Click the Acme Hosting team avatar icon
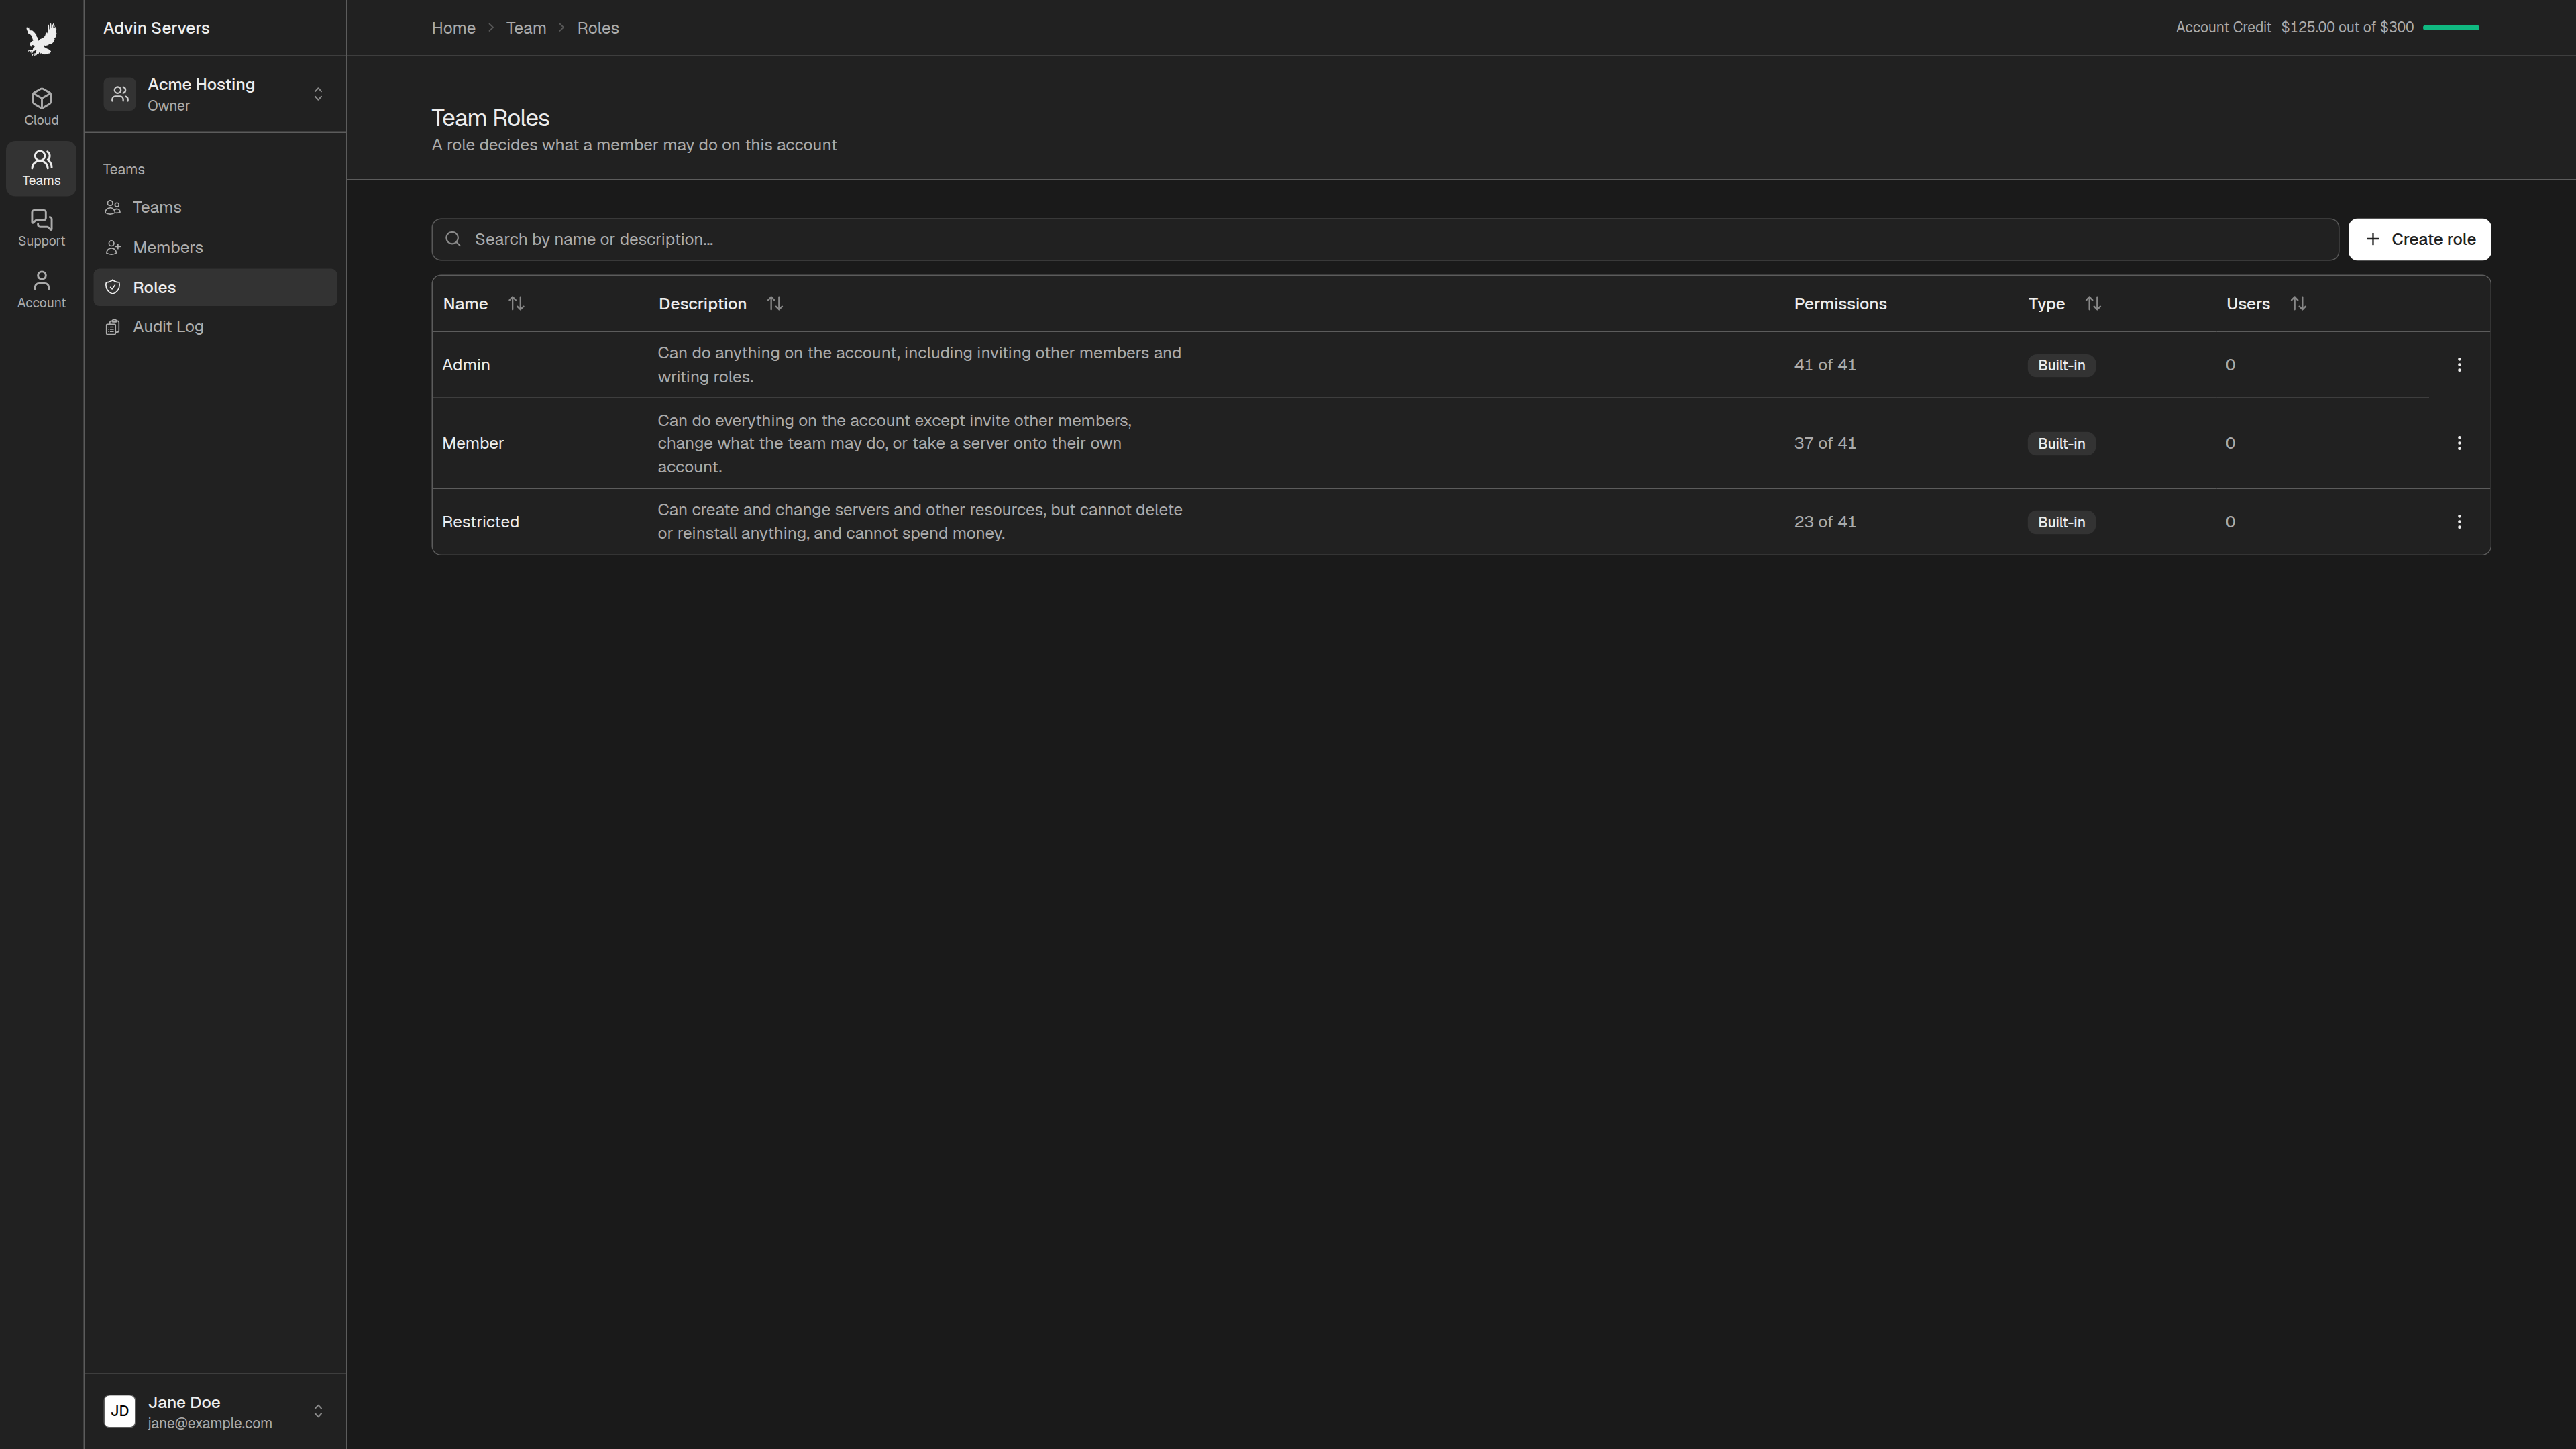The width and height of the screenshot is (2576, 1449). [x=120, y=94]
